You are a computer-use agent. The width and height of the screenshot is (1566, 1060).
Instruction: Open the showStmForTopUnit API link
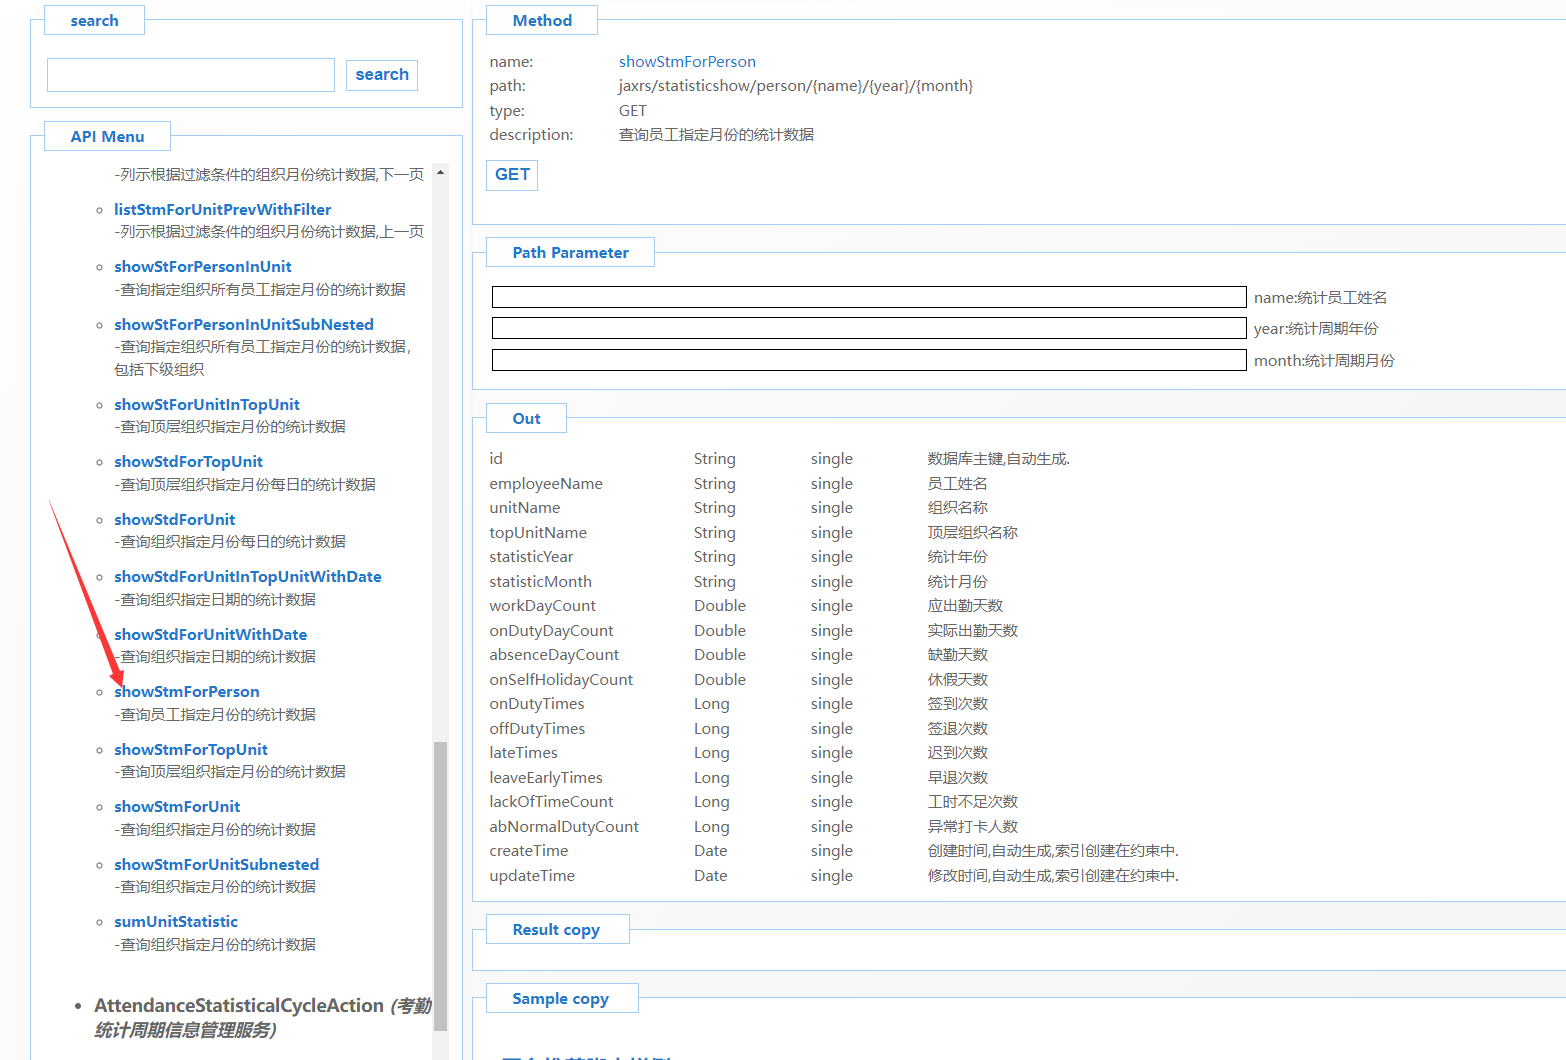[x=191, y=750]
